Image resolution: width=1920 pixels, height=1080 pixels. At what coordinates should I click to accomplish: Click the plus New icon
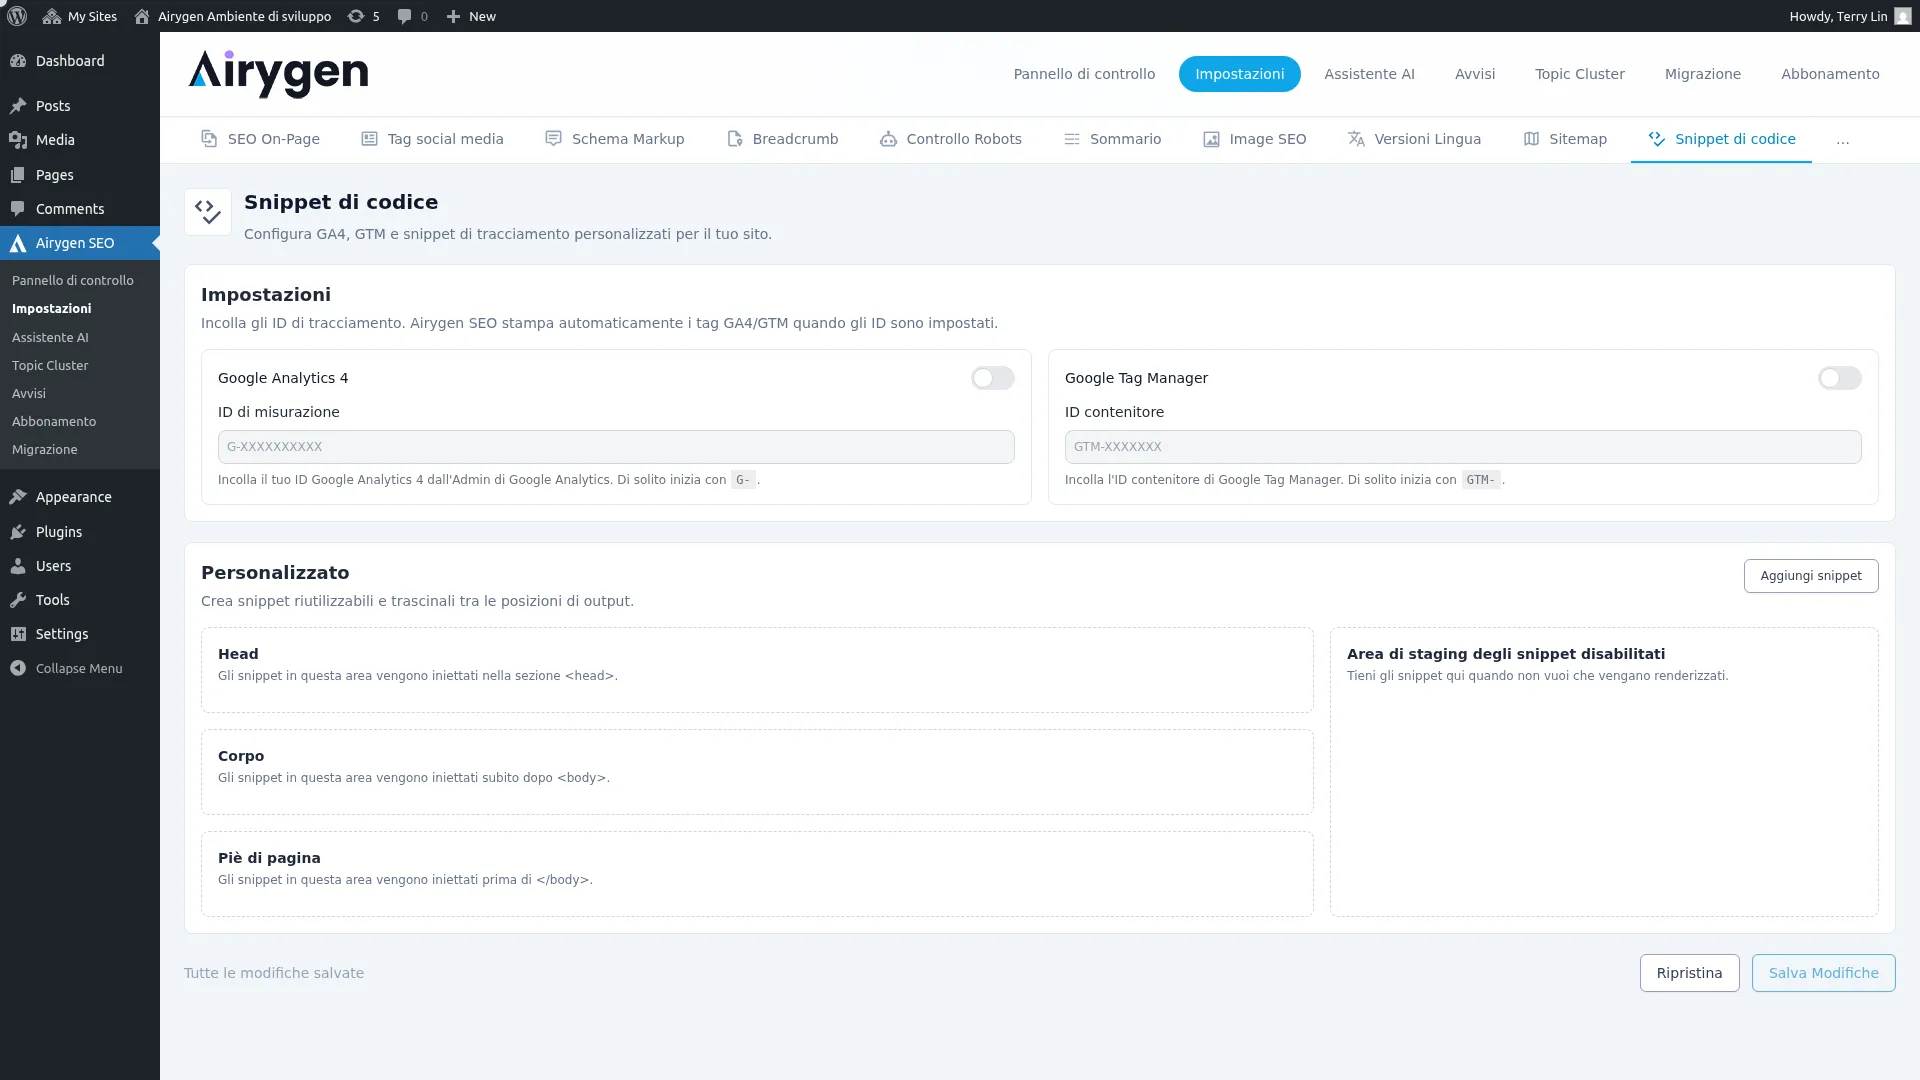point(453,16)
